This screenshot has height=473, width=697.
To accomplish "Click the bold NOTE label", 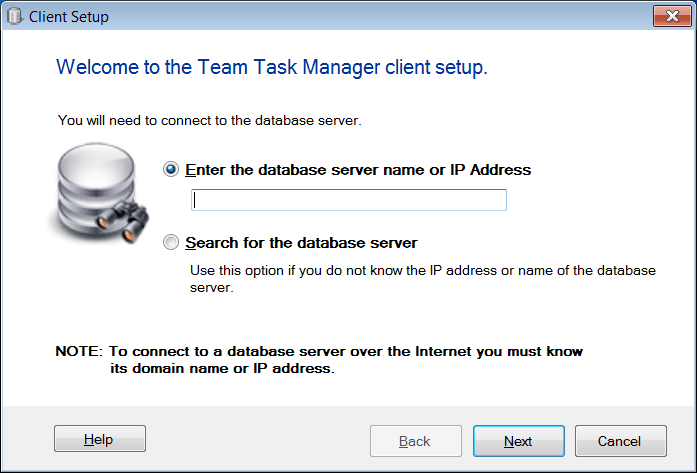I will [78, 352].
